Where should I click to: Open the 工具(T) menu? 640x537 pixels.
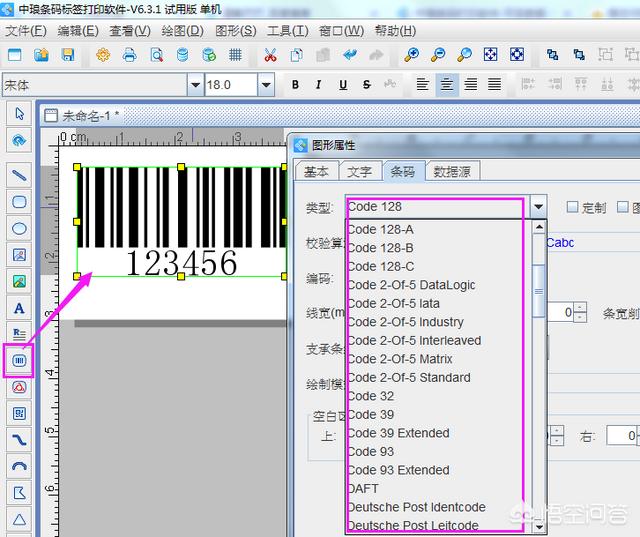tap(287, 31)
